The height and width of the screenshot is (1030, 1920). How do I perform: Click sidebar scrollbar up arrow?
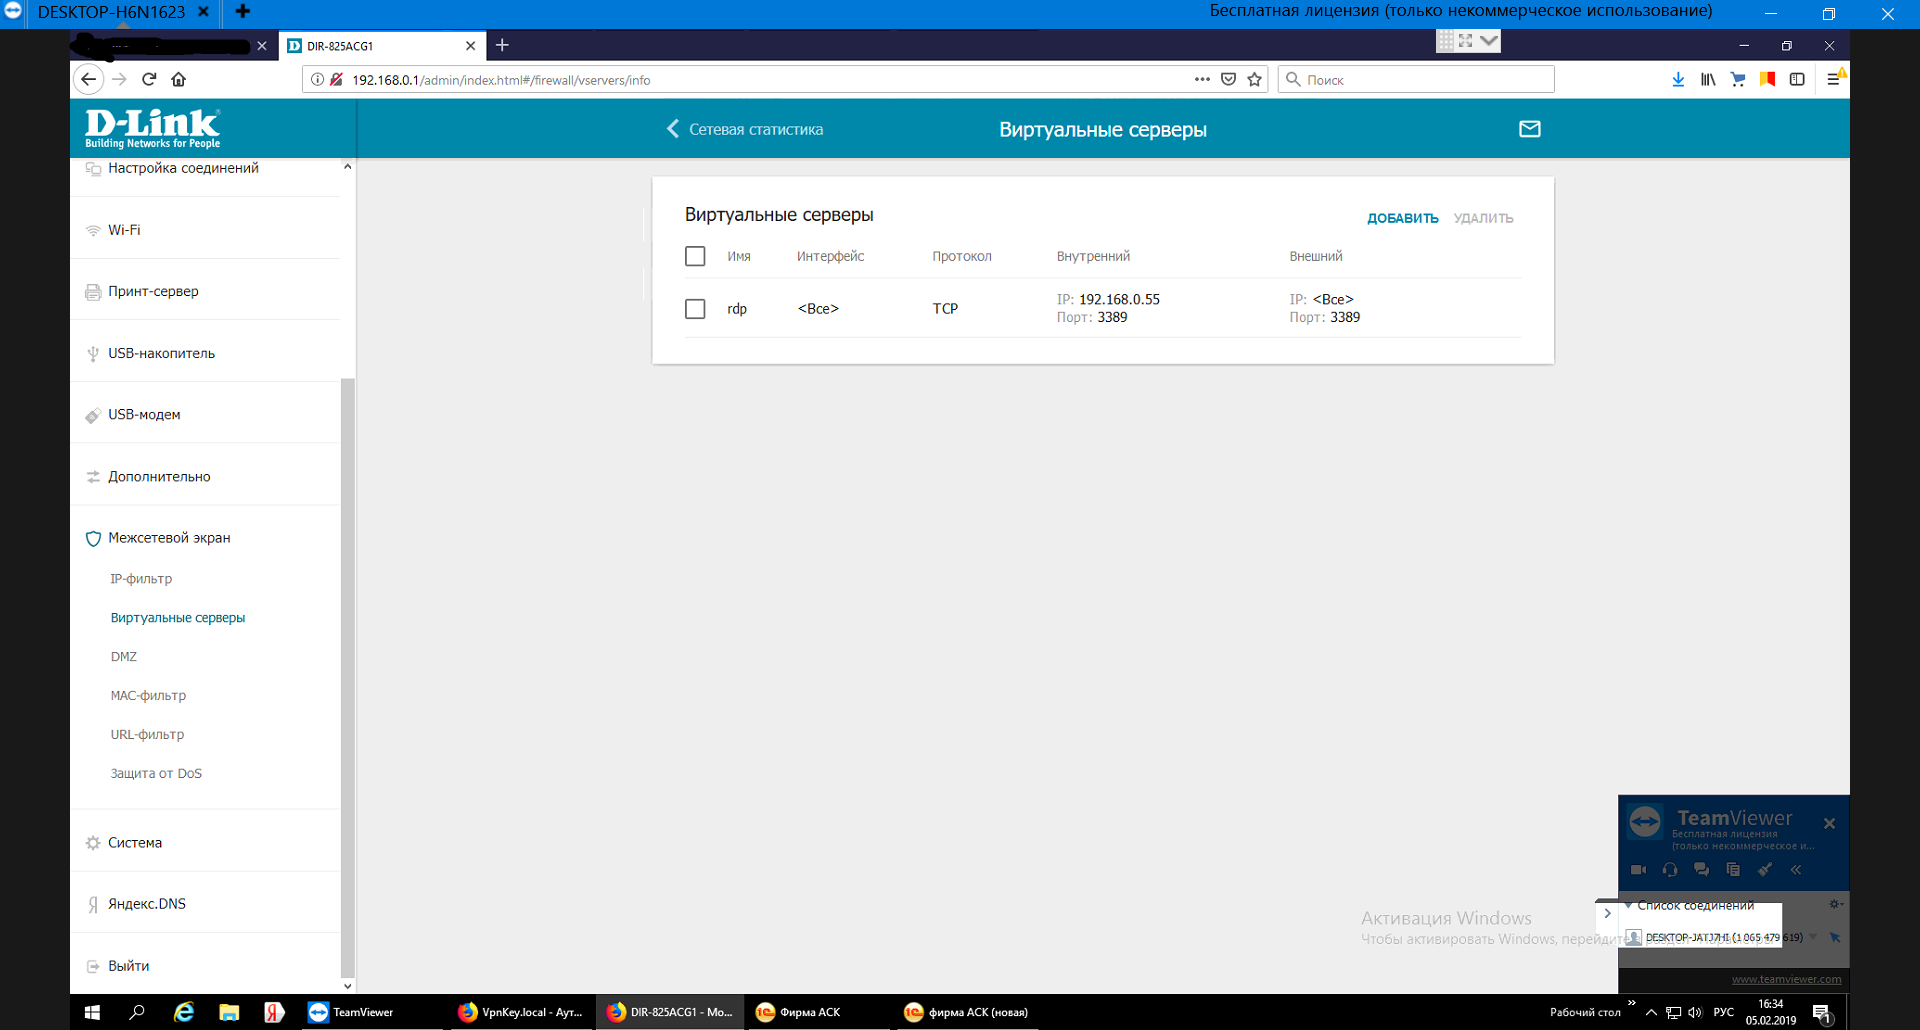click(348, 166)
